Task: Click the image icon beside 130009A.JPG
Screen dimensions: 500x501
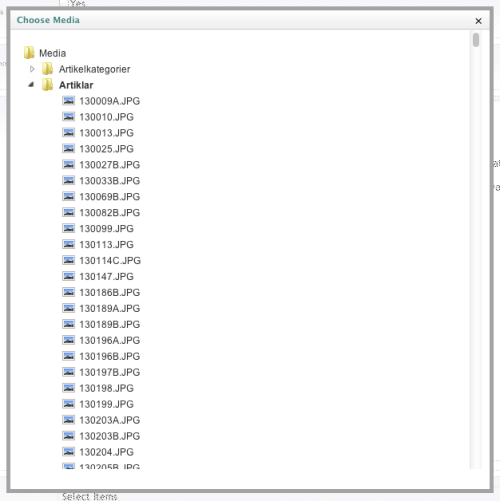Action: (x=68, y=101)
